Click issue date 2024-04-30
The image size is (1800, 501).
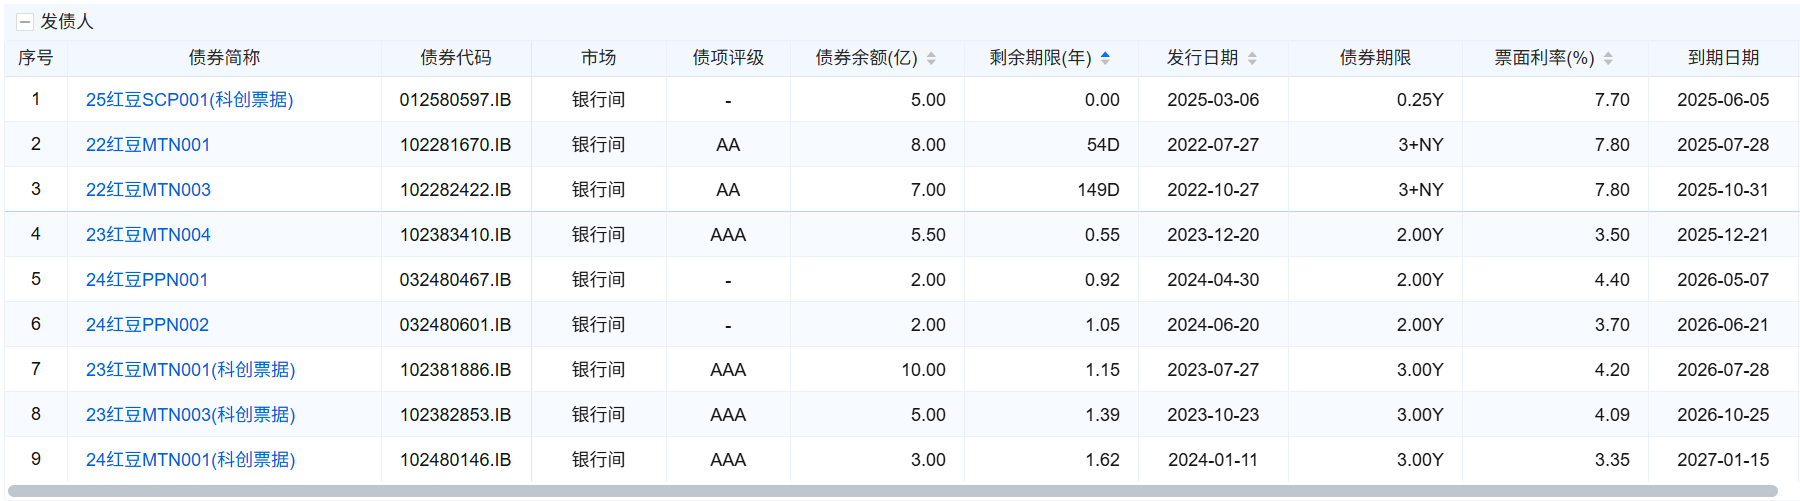click(x=1213, y=280)
